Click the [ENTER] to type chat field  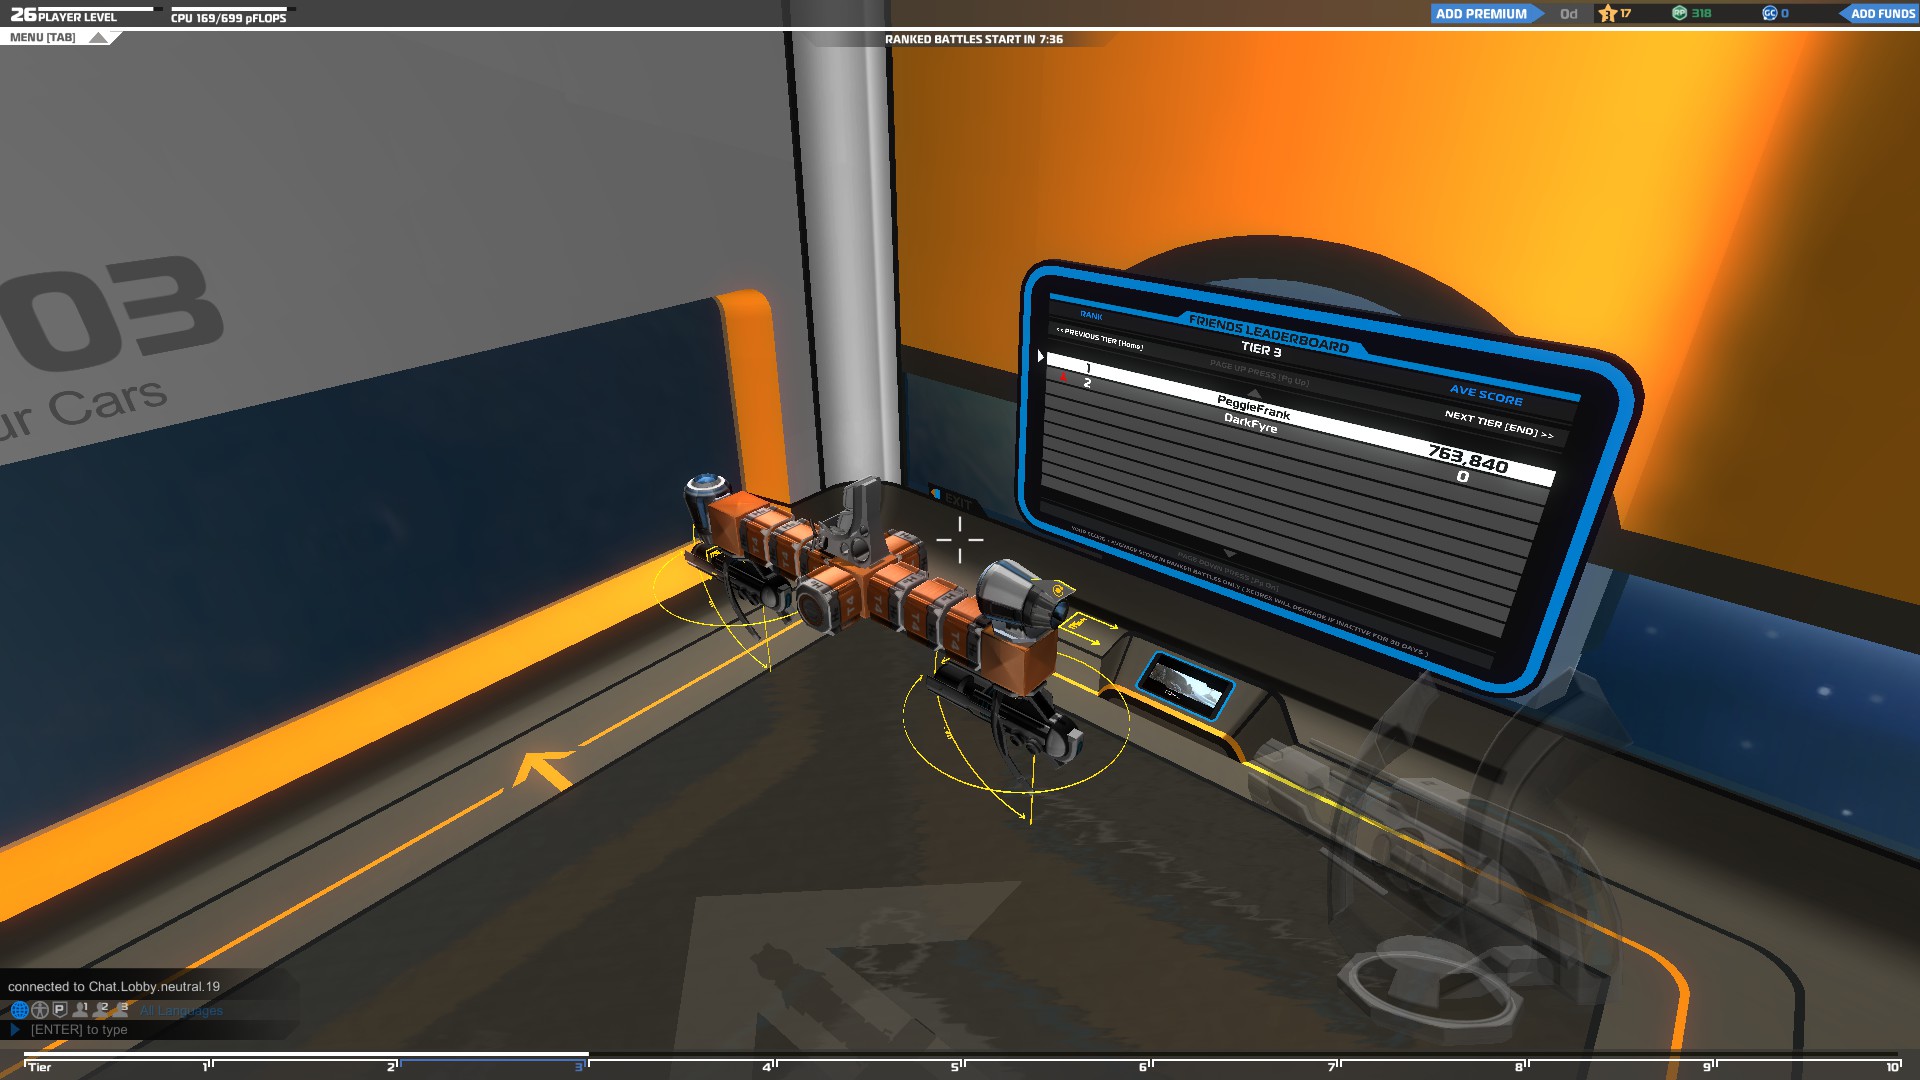click(80, 1029)
